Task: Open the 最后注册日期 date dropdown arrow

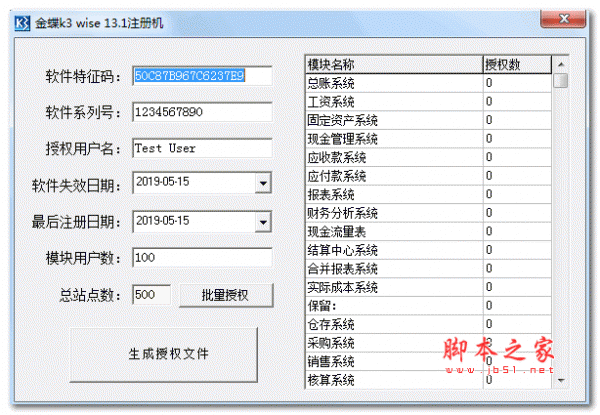Action: (263, 222)
